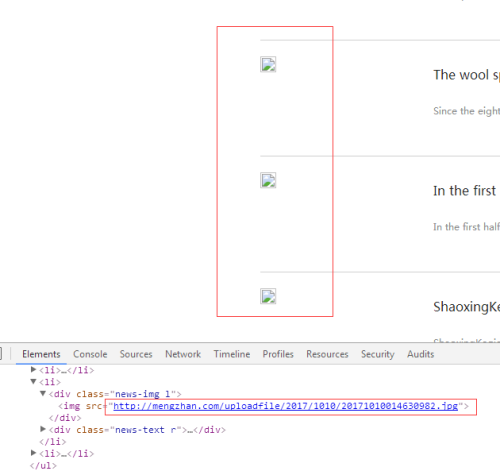Collapse the div class news-img l node
Image resolution: width=500 pixels, height=471 pixels.
tap(43, 393)
